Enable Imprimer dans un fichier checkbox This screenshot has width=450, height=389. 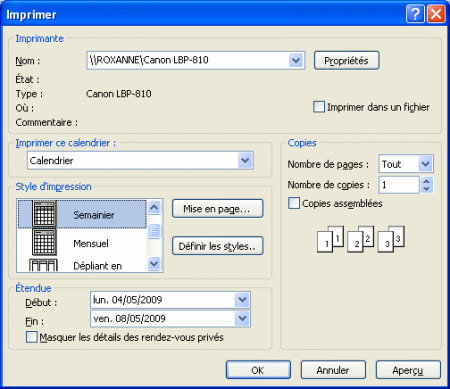pos(319,107)
